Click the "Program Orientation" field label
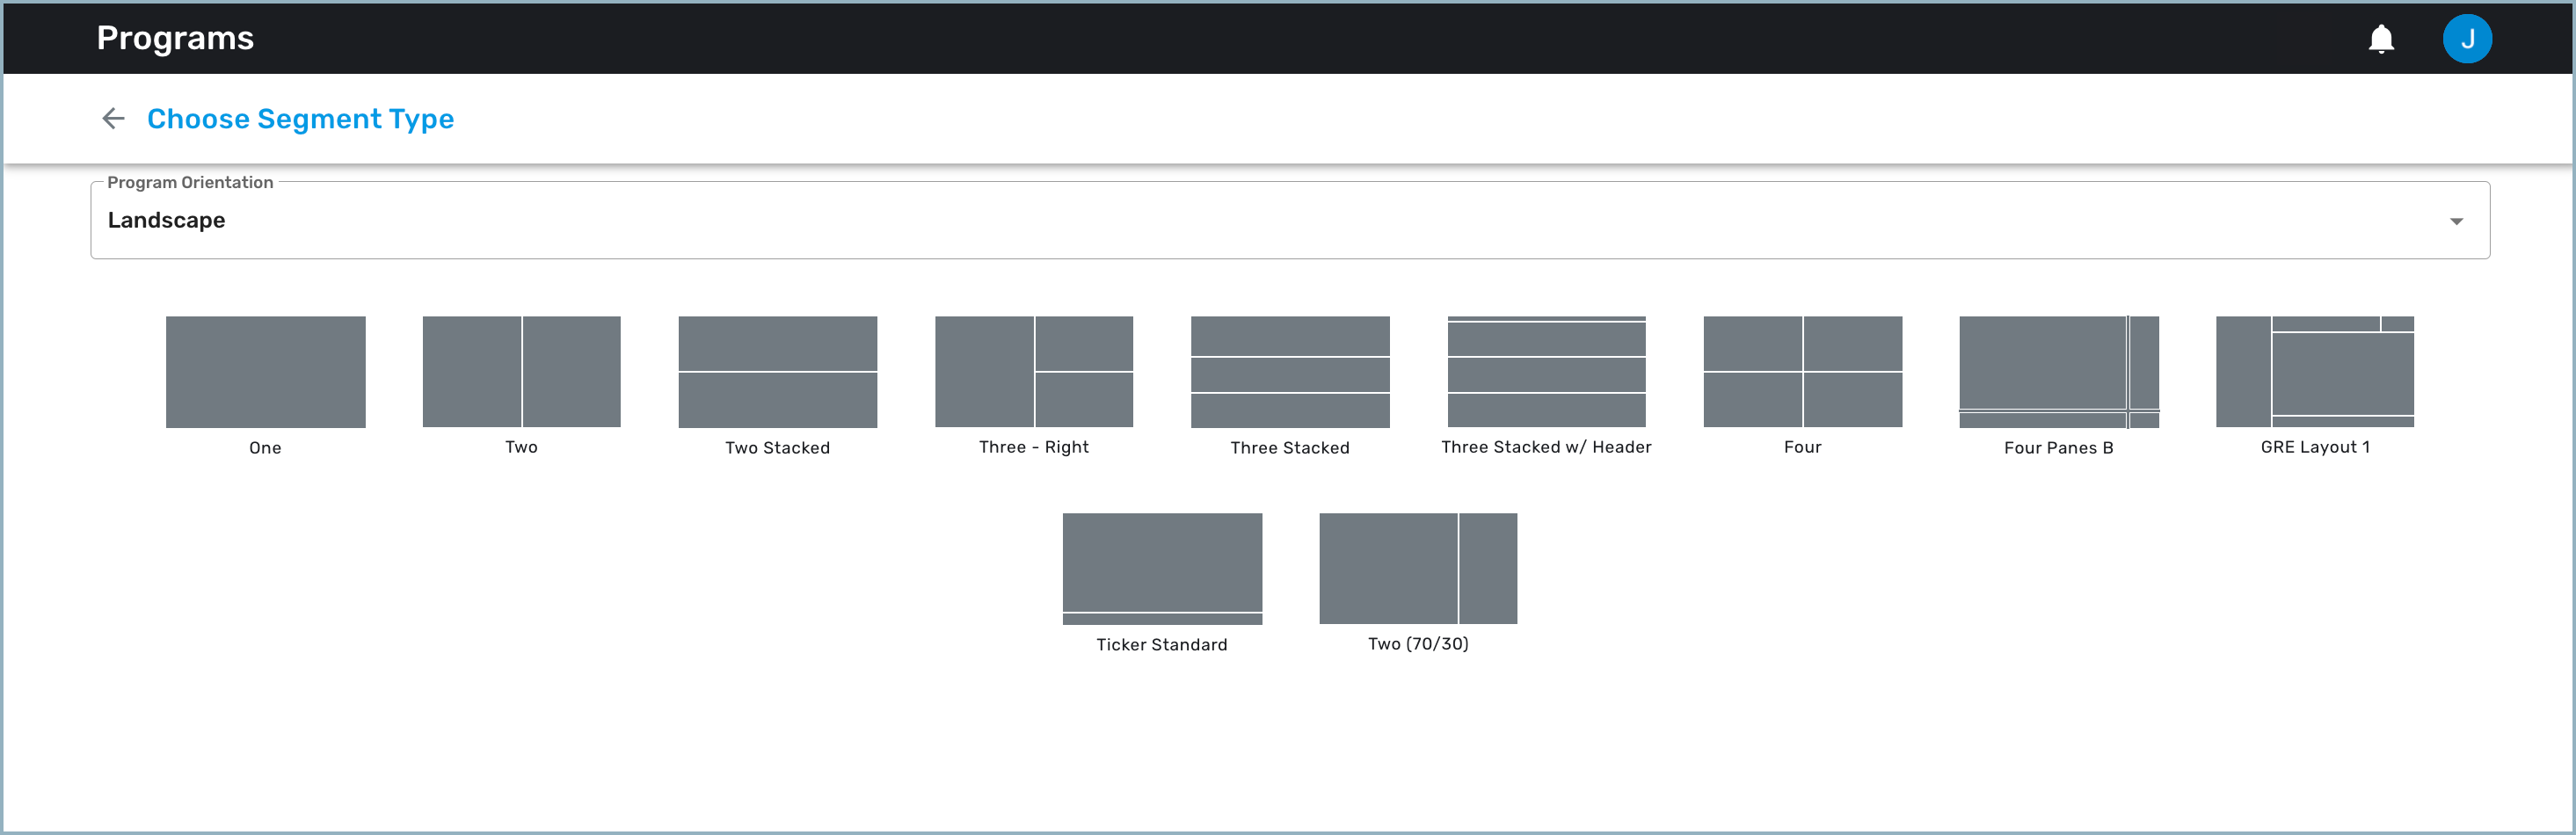The height and width of the screenshot is (835, 2576). point(190,182)
